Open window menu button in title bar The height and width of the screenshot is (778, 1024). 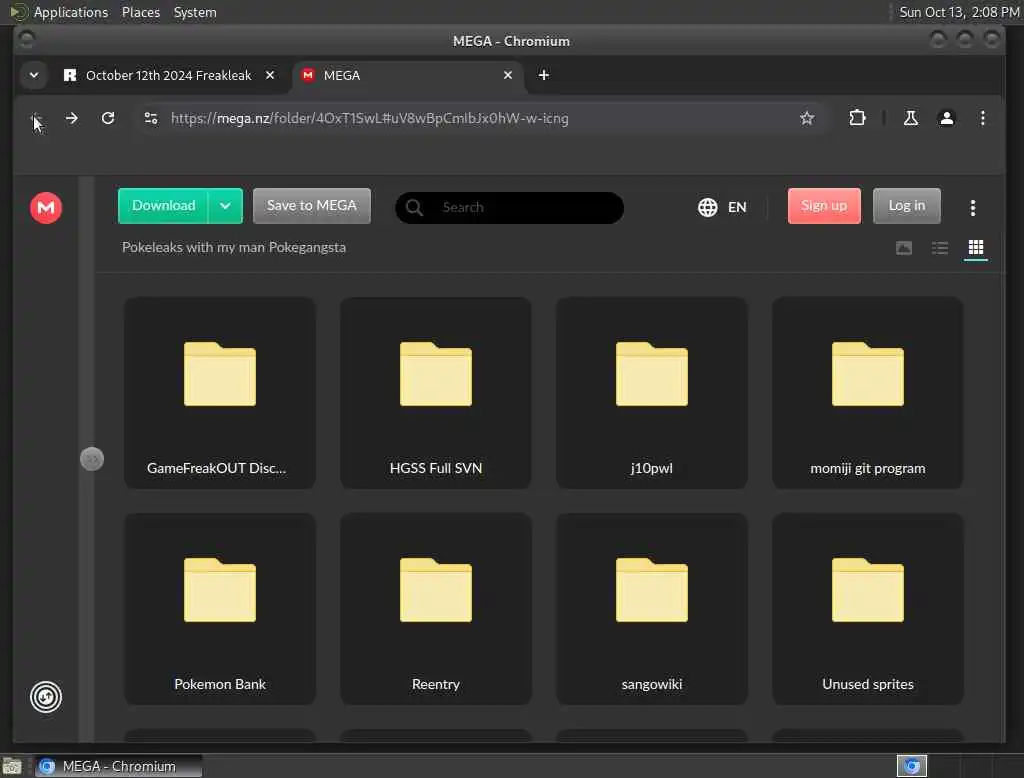click(27, 41)
